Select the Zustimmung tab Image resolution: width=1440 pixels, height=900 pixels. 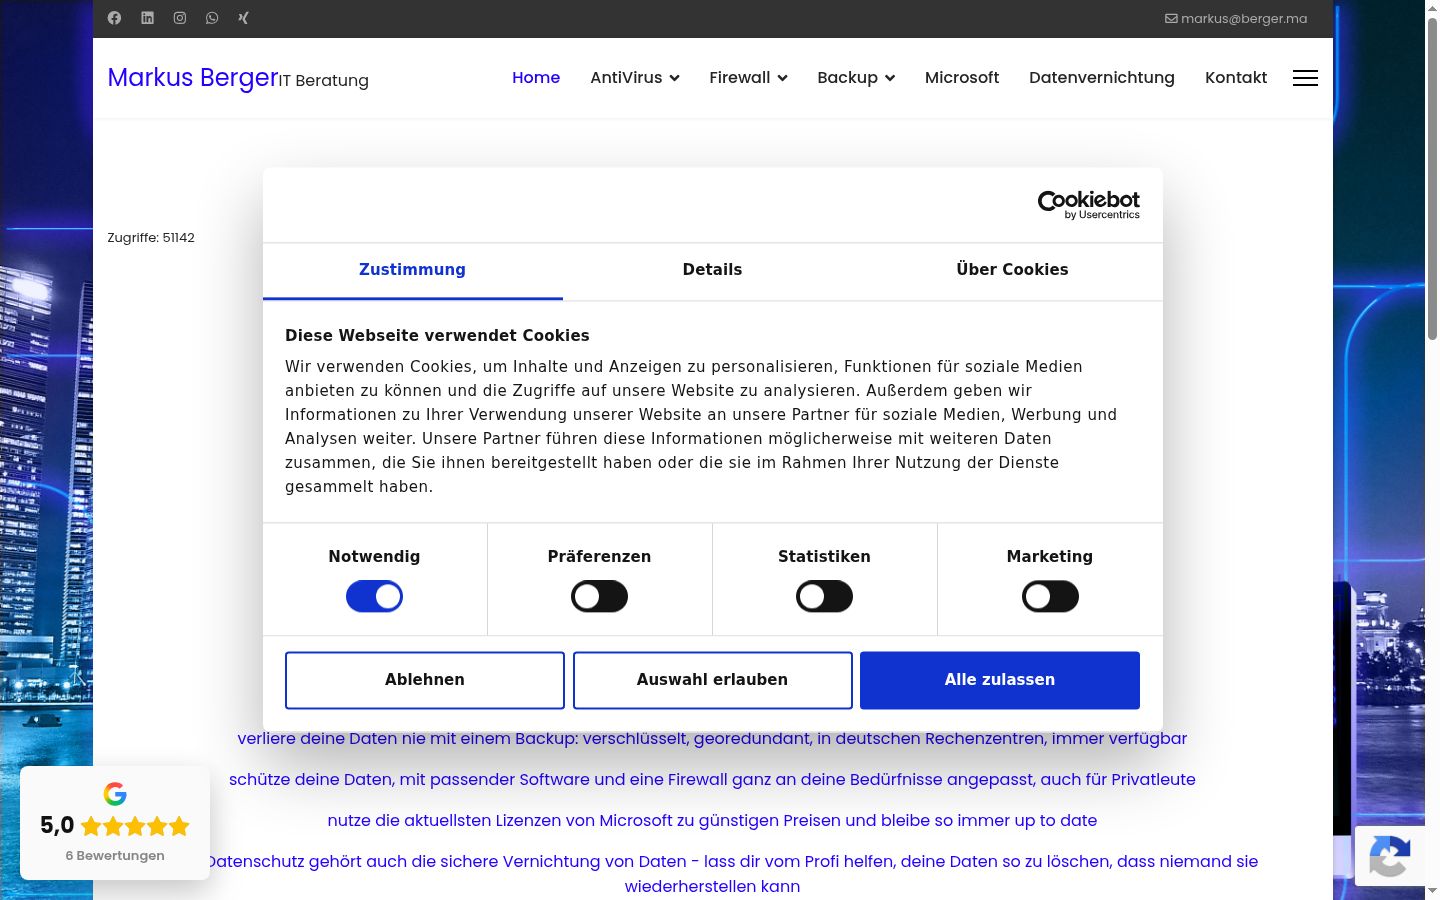[412, 270]
